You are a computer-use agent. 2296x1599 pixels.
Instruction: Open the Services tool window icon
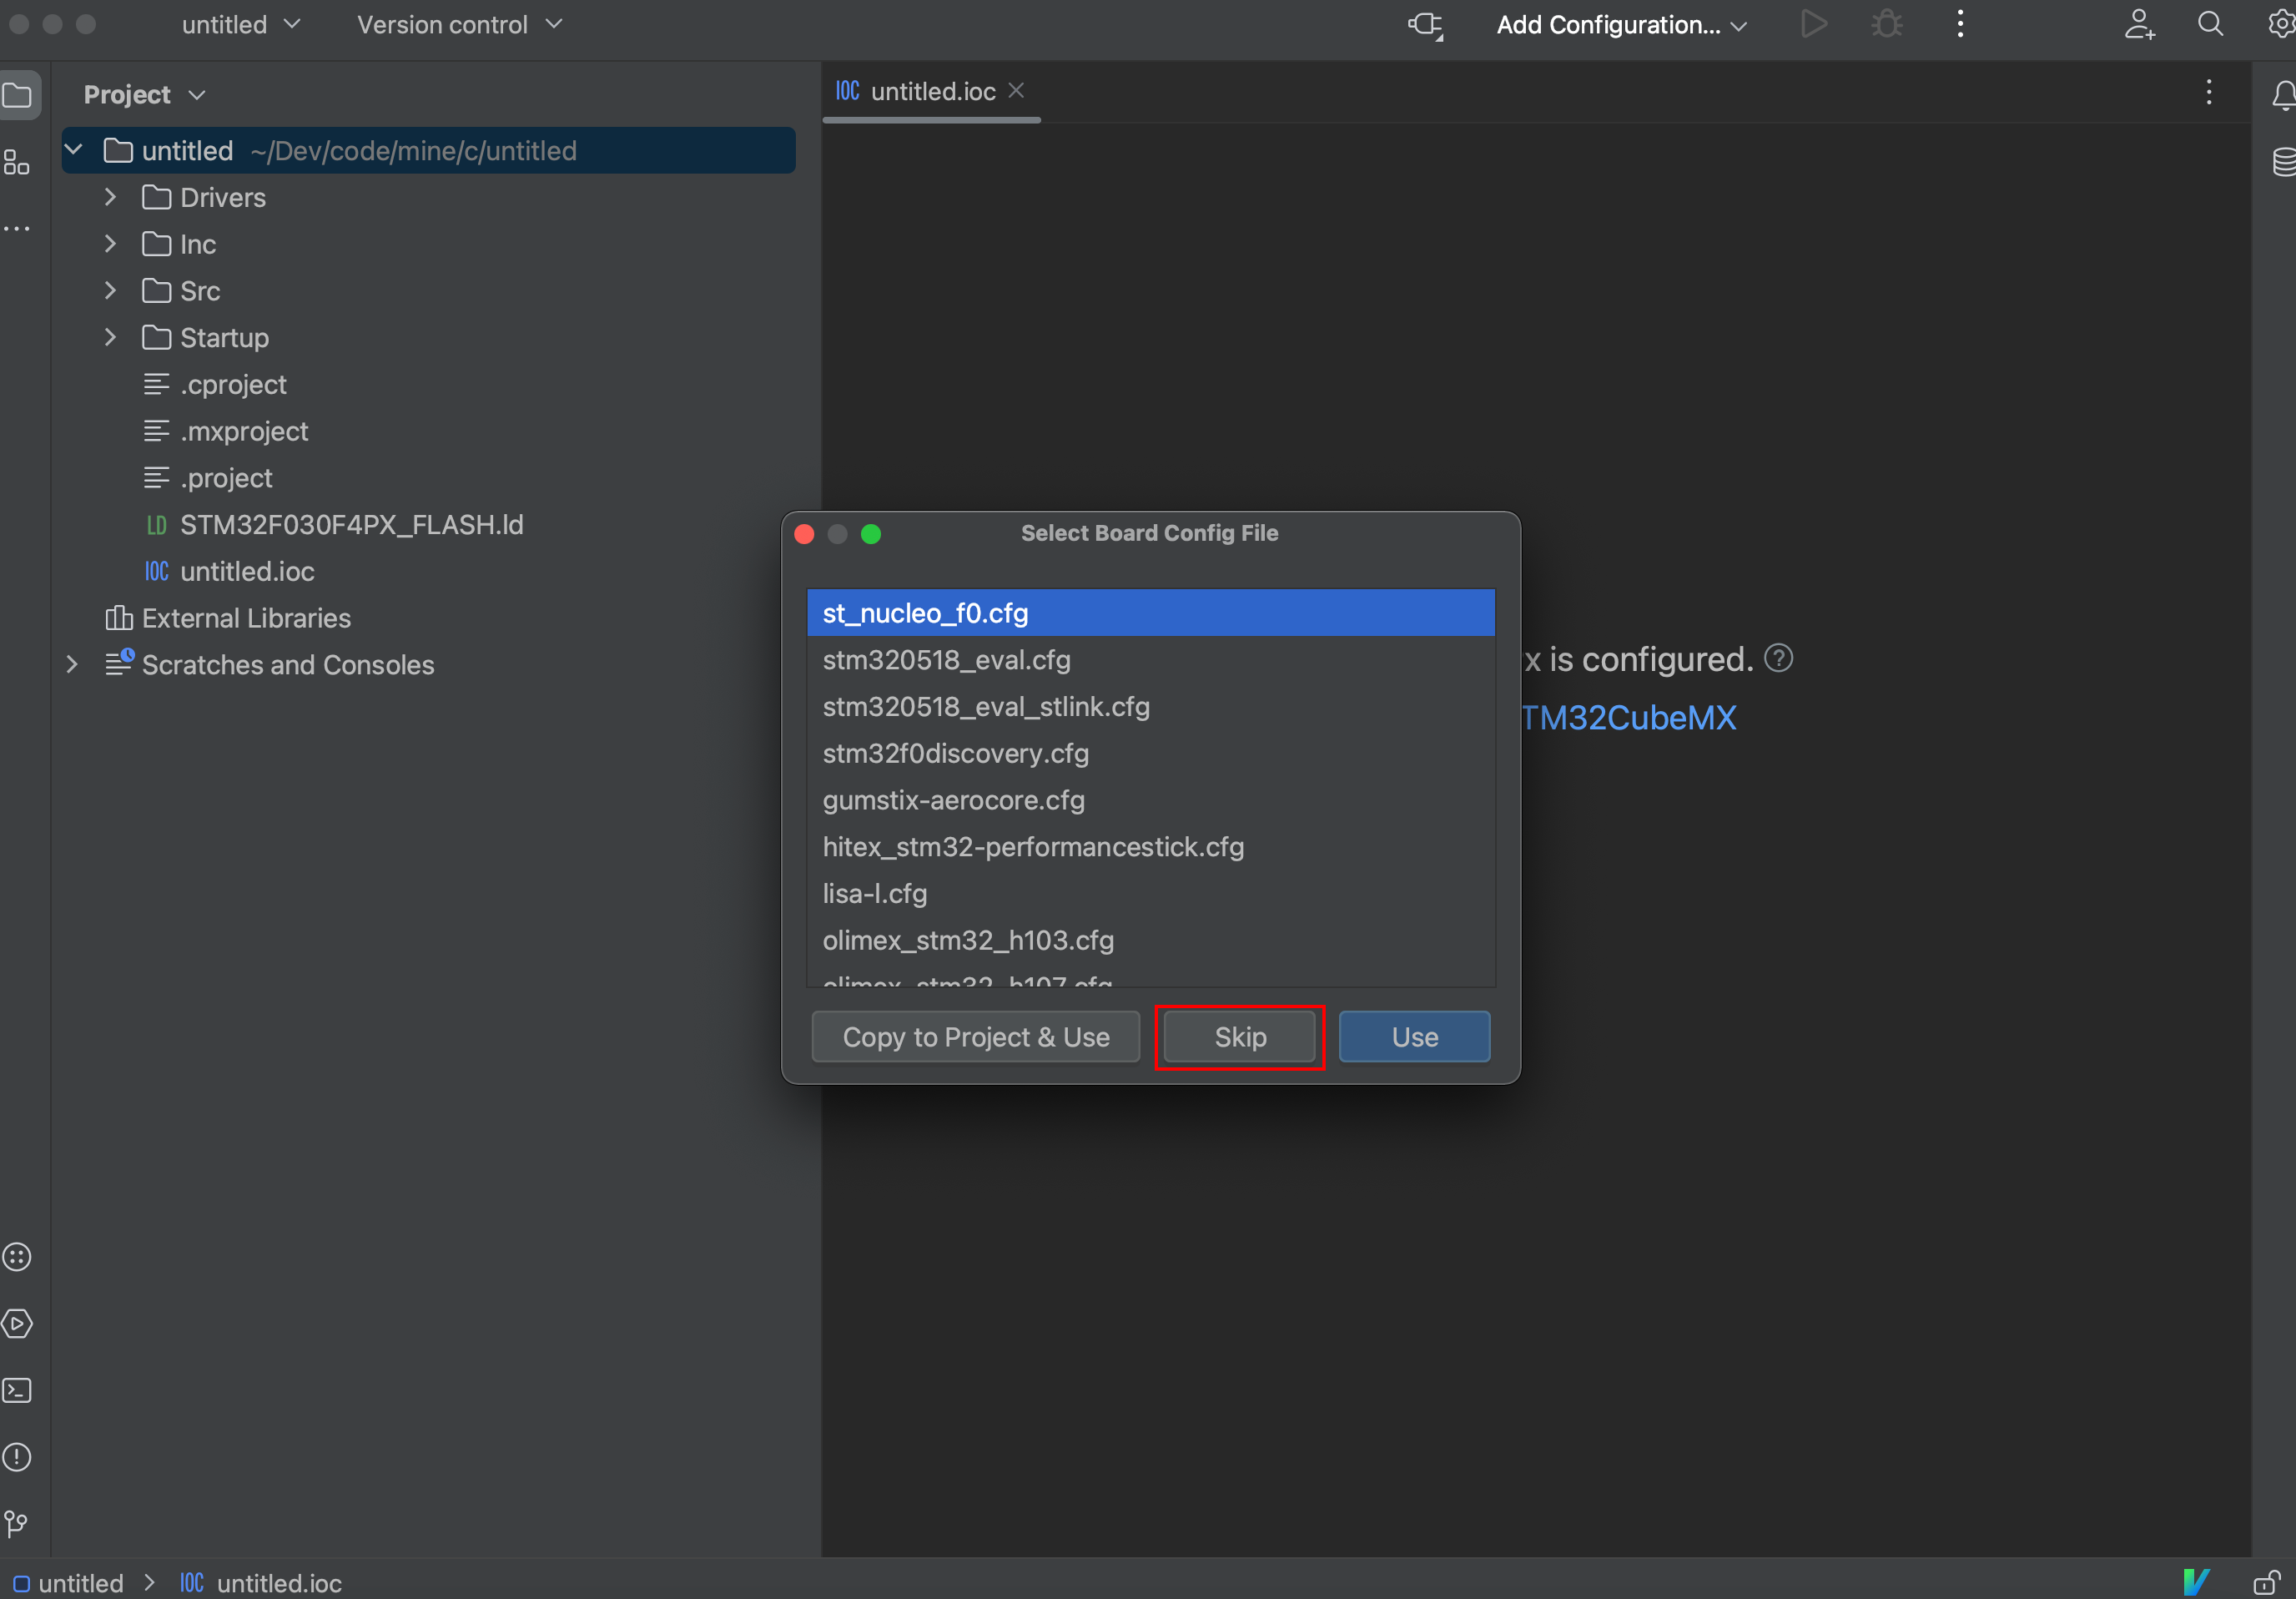pyautogui.click(x=17, y=1323)
